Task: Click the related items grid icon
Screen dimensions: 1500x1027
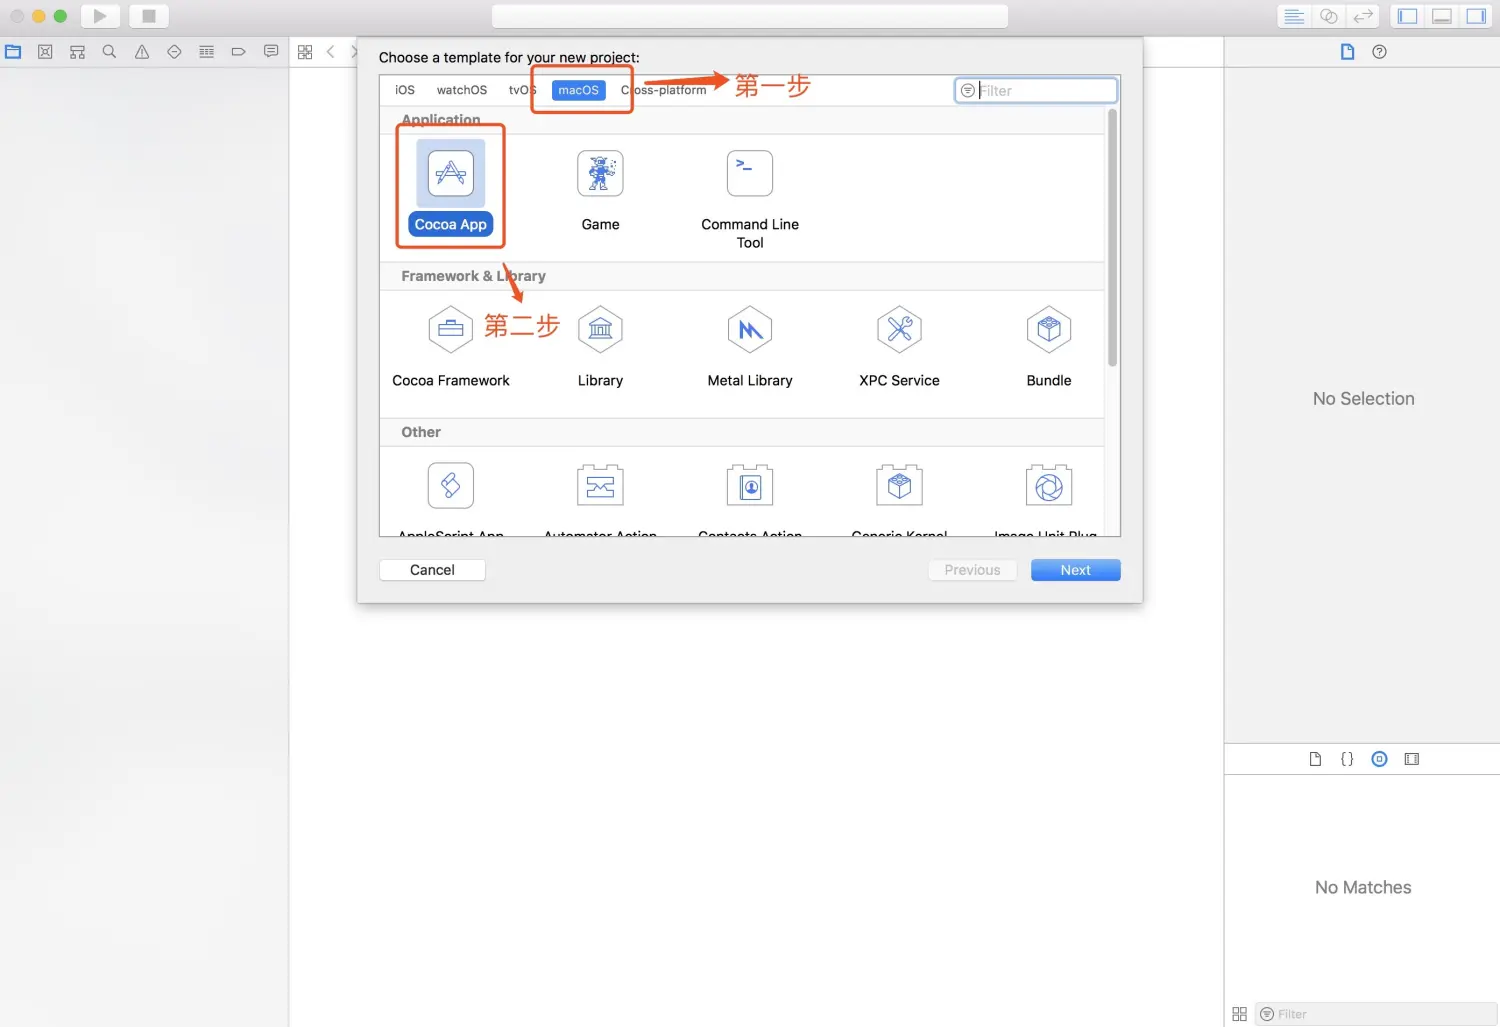Action: tap(305, 52)
